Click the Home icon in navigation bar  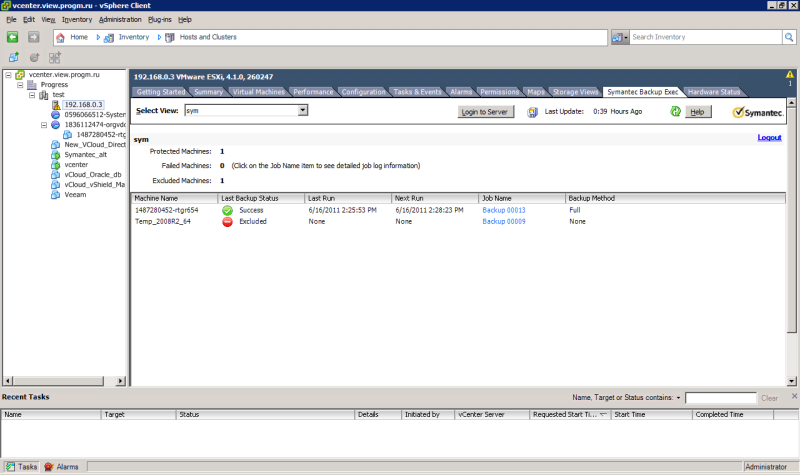tap(60, 37)
